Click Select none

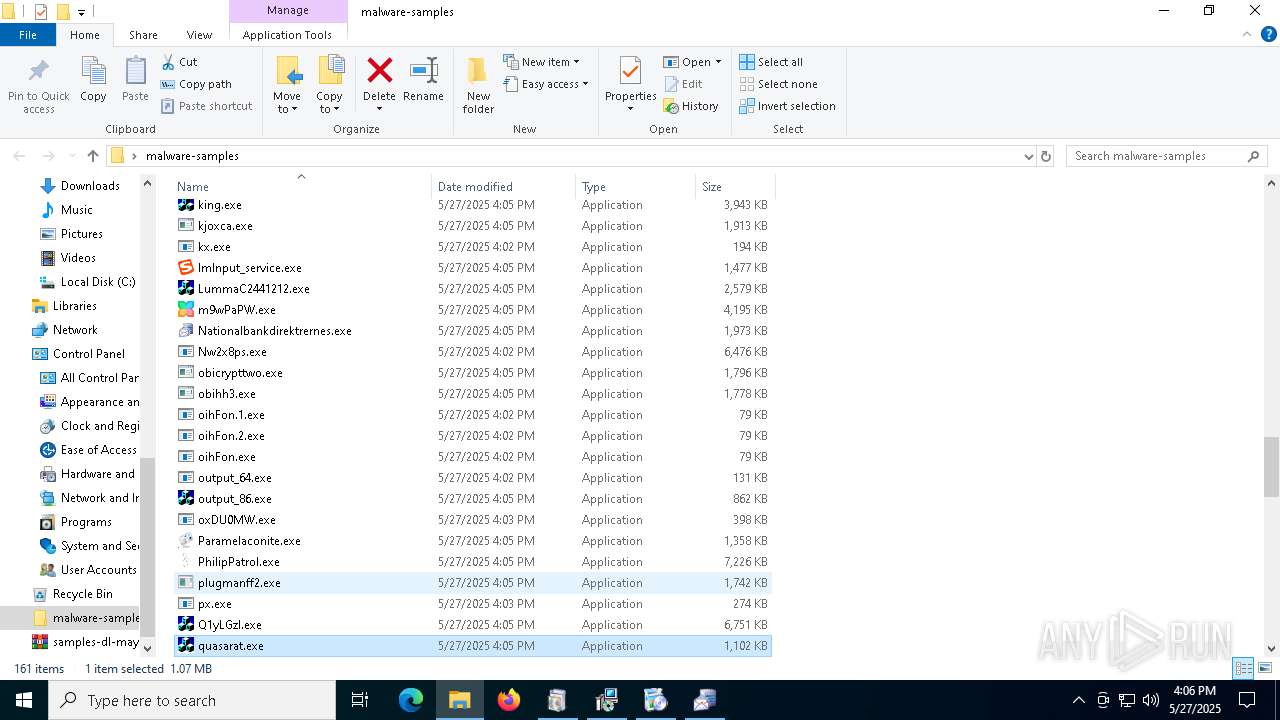[778, 84]
